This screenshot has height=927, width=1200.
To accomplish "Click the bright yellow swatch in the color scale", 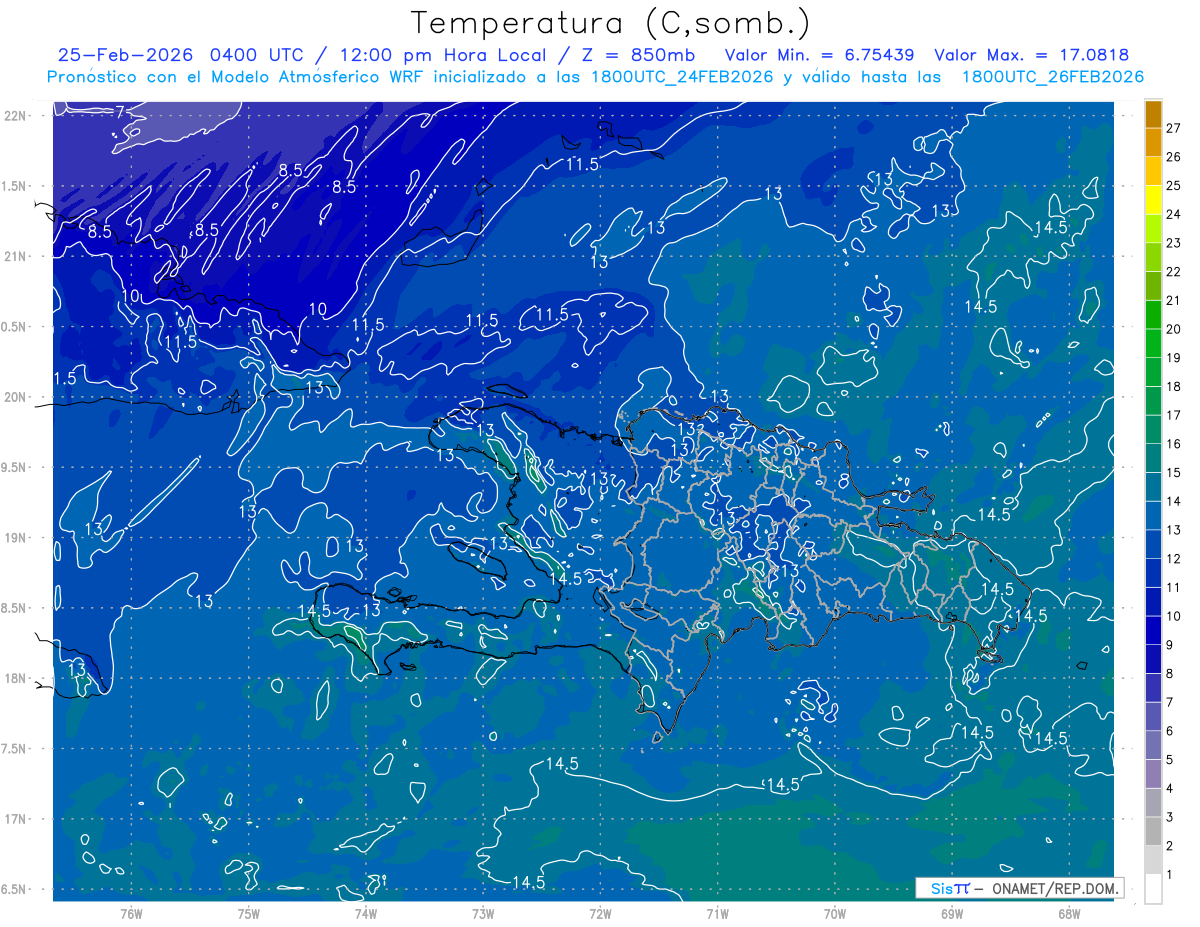I will click(x=1154, y=200).
